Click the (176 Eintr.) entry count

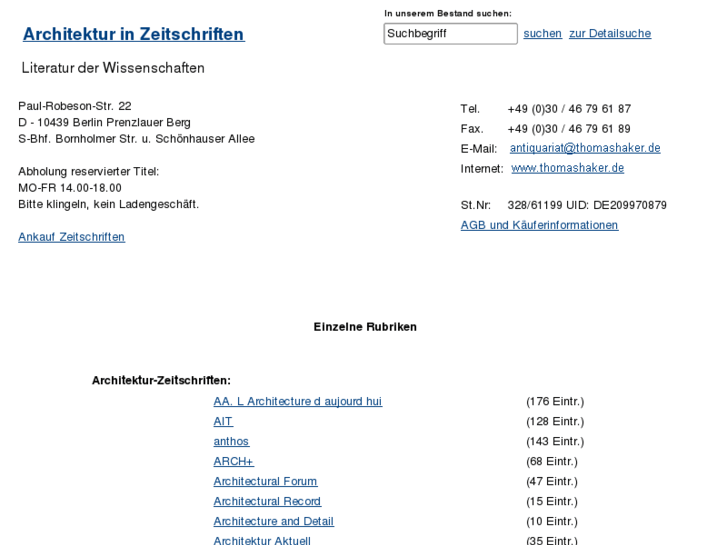555,401
